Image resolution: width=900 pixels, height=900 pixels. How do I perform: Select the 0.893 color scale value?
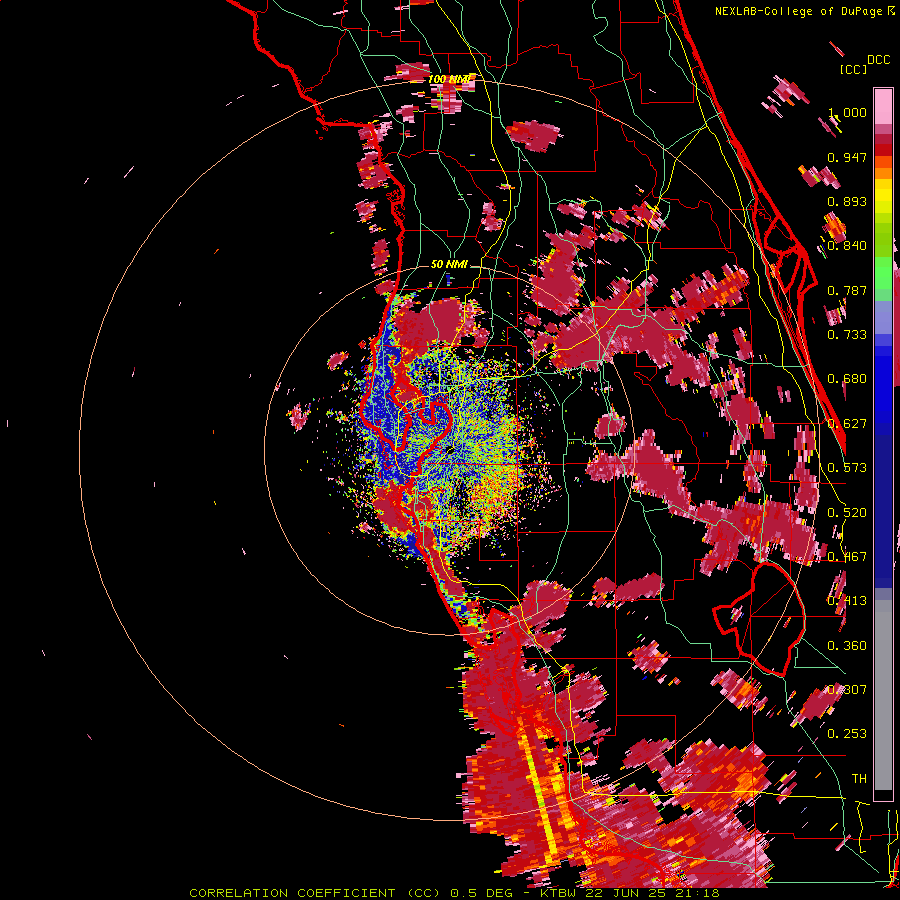point(847,201)
